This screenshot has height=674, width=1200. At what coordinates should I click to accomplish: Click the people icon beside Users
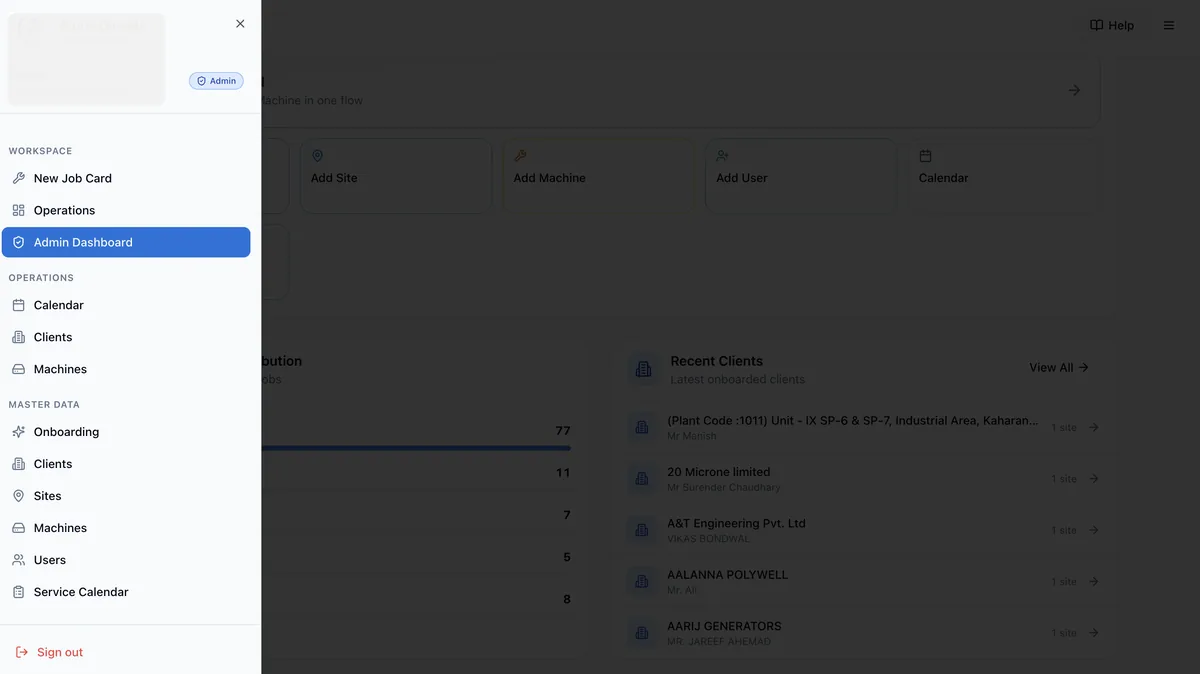[18, 560]
